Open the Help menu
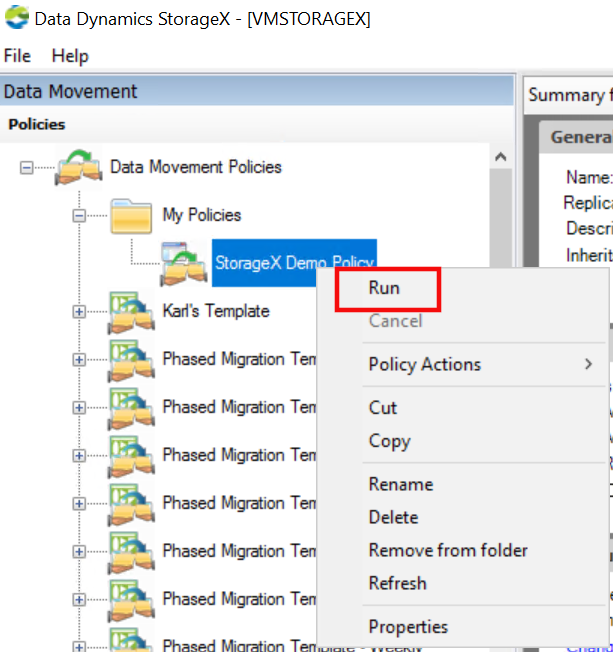The width and height of the screenshot is (613, 652). point(70,56)
